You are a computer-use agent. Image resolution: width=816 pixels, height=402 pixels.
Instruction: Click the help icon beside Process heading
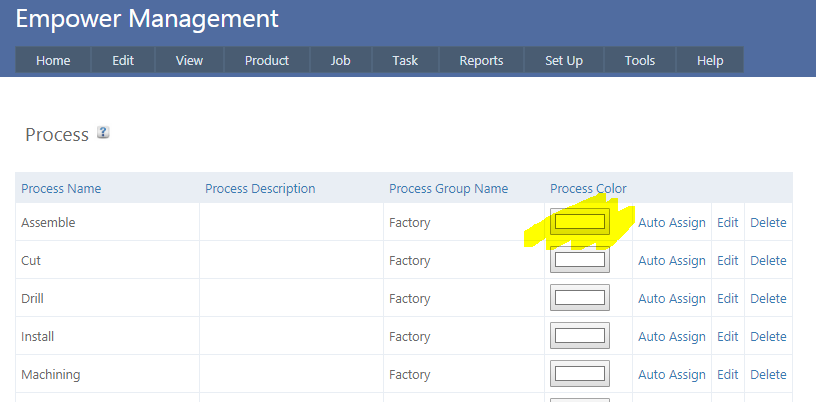point(102,133)
